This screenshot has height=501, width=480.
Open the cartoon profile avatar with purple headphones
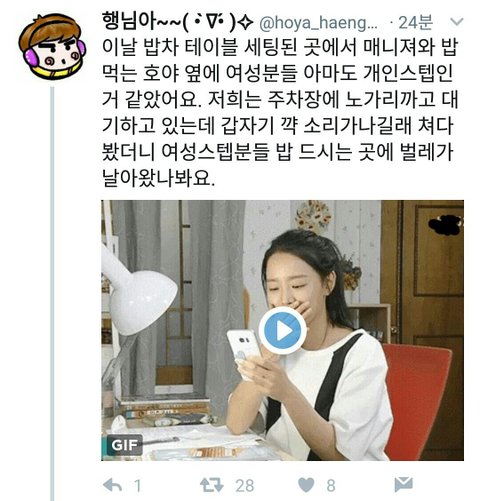[52, 46]
